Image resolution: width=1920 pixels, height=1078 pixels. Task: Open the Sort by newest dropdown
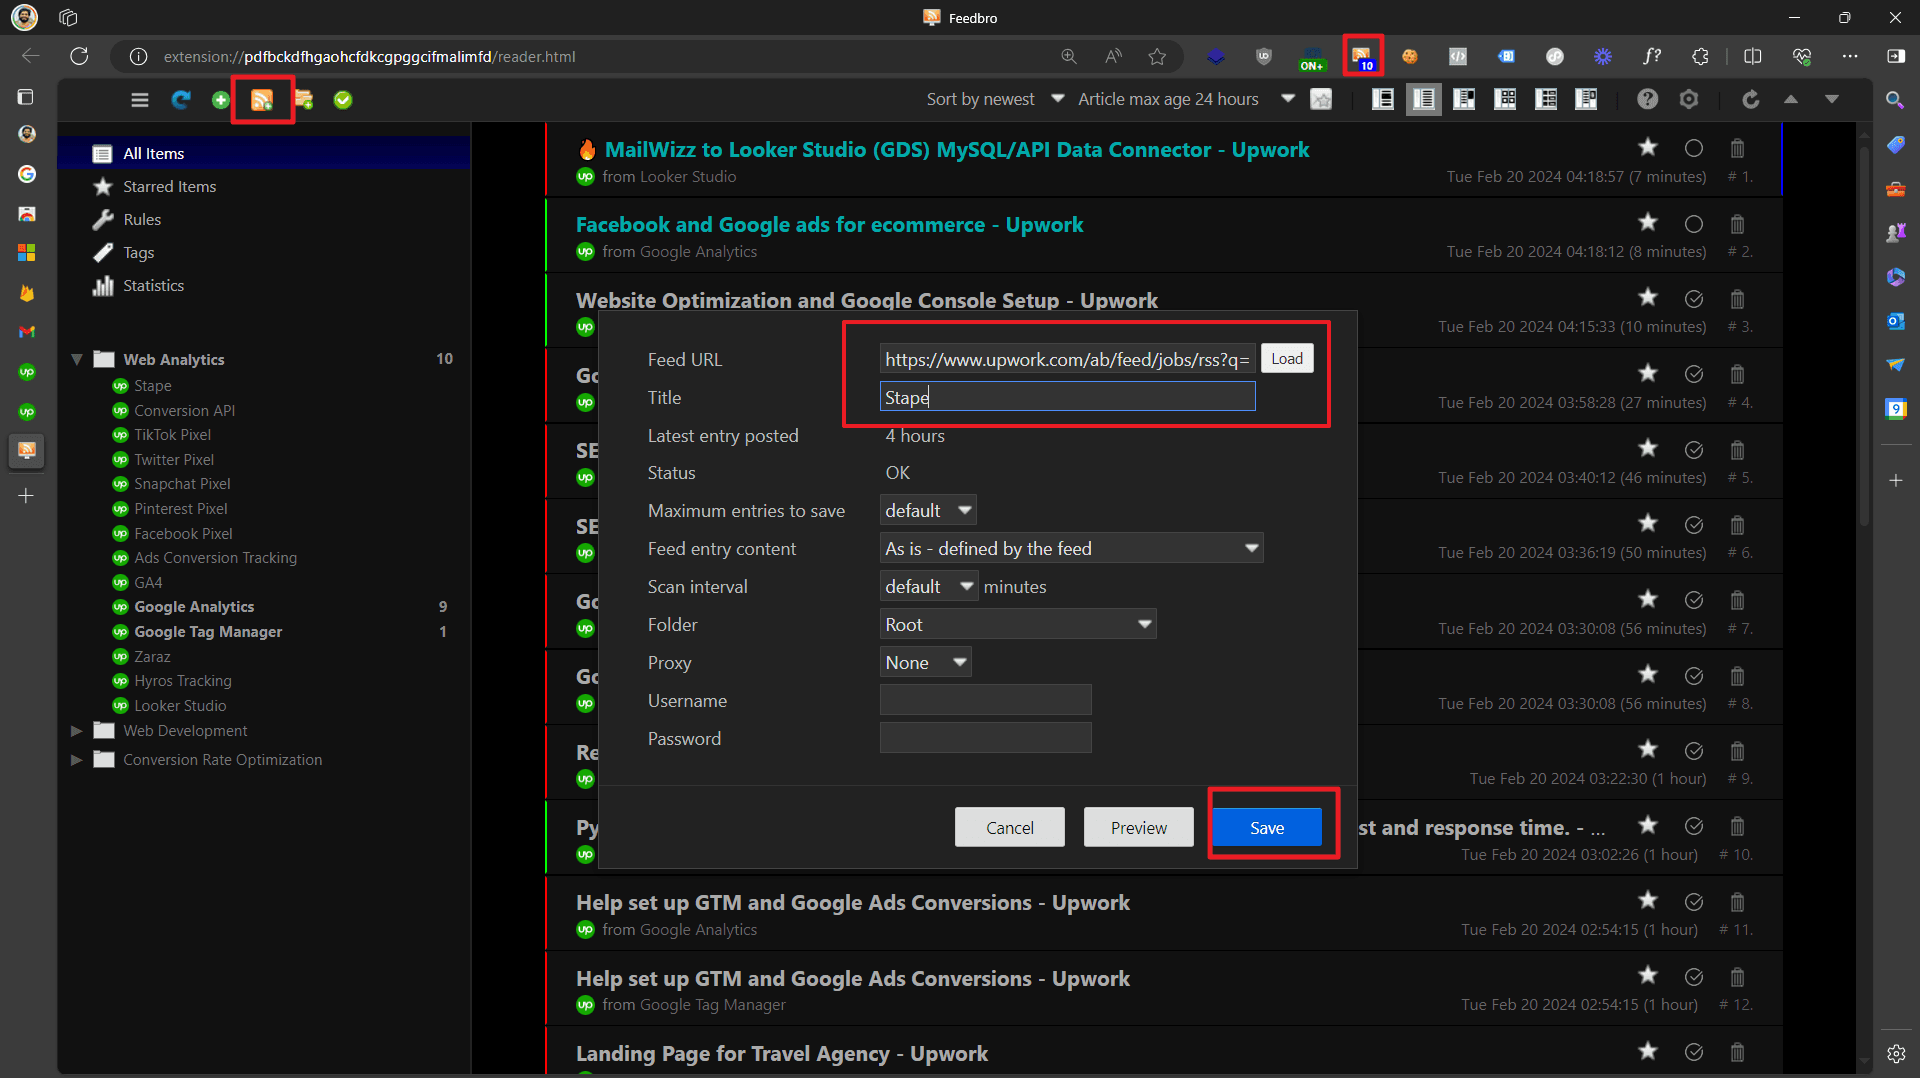[995, 99]
